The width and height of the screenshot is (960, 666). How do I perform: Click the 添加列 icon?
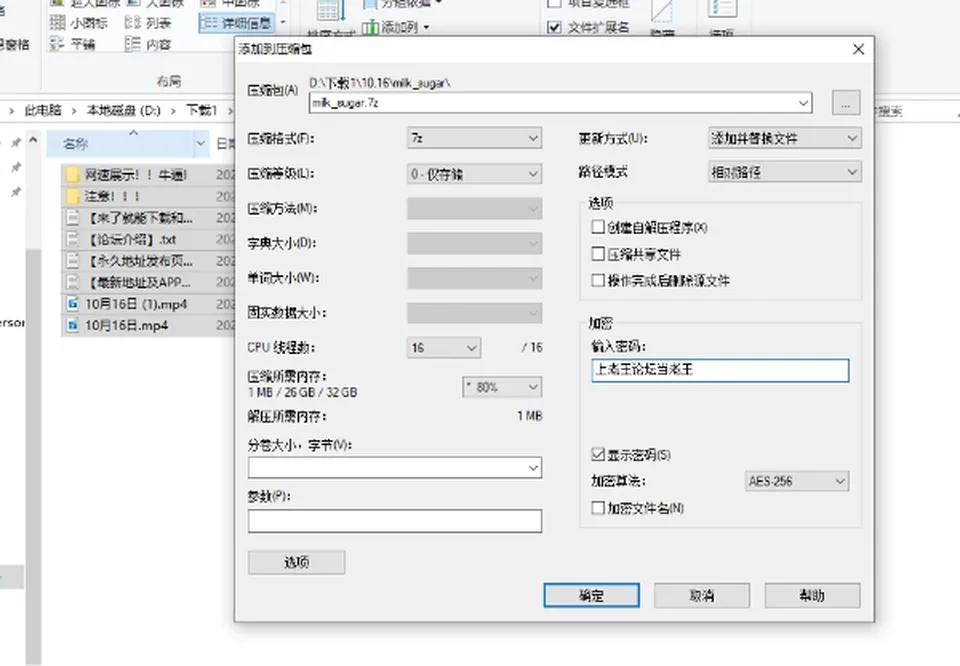pos(370,27)
